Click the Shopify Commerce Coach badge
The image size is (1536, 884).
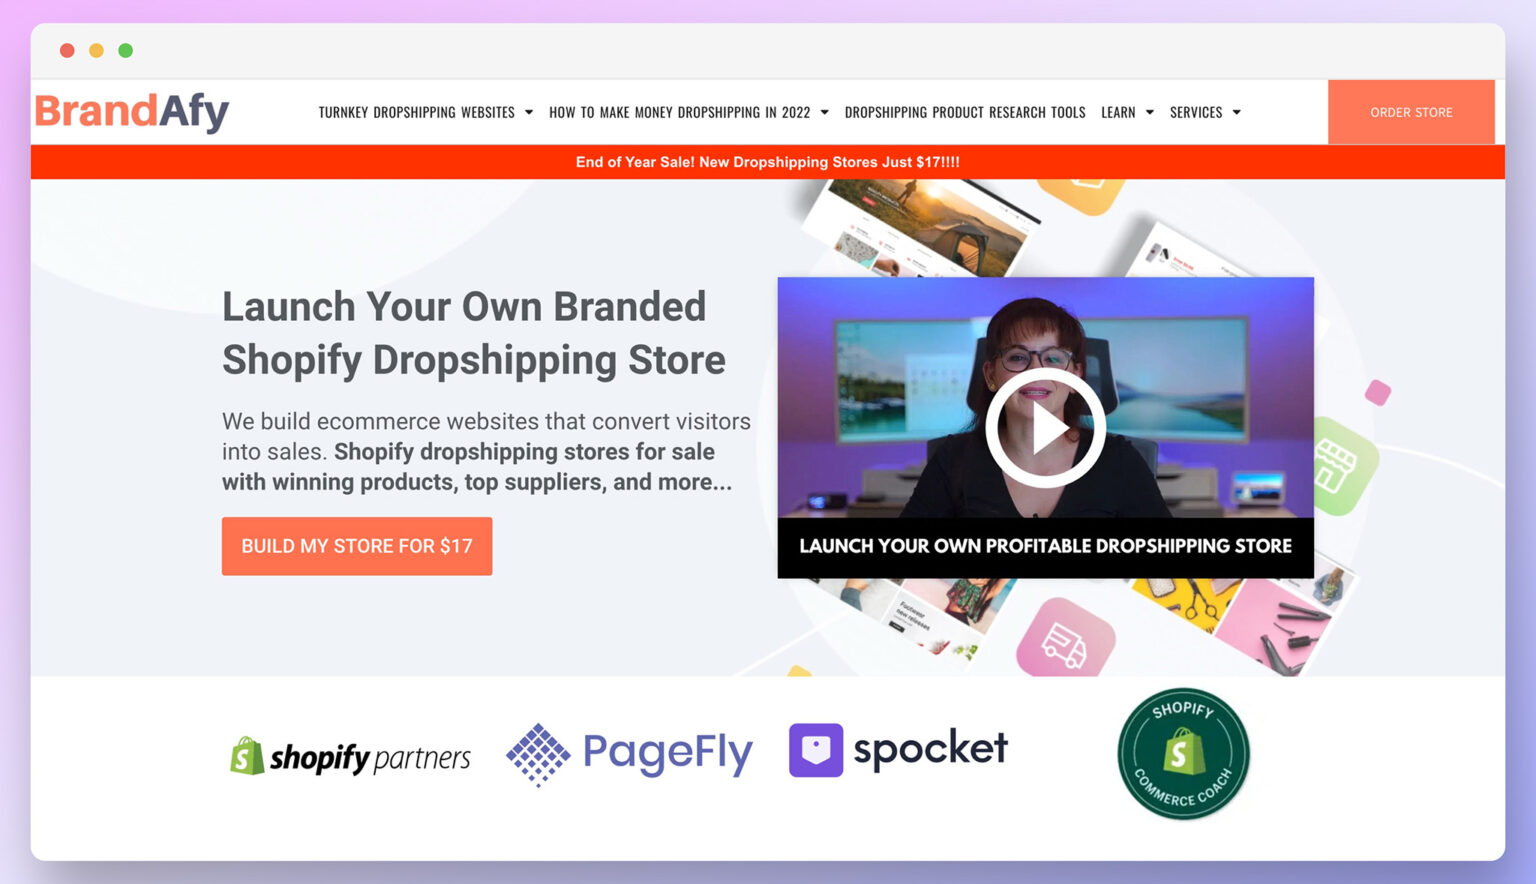[x=1183, y=754]
